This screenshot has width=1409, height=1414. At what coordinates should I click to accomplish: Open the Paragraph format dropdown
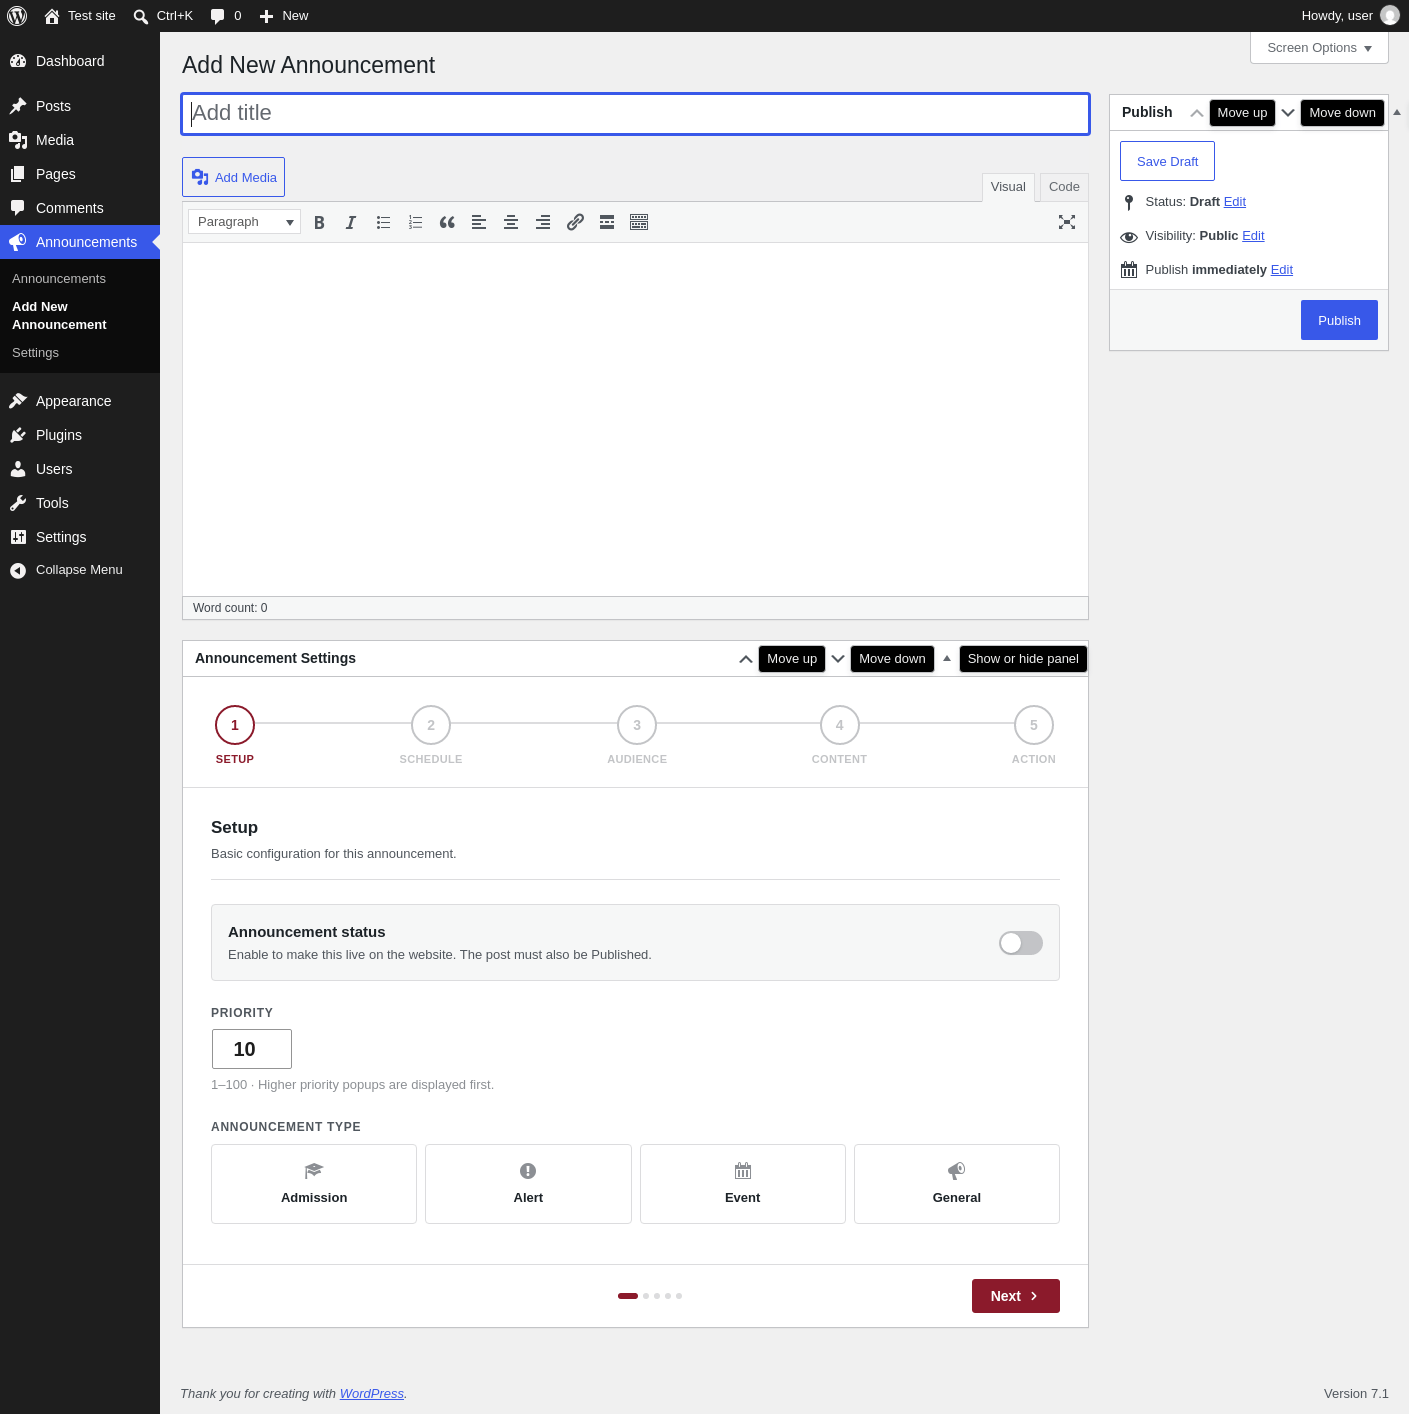pos(244,222)
